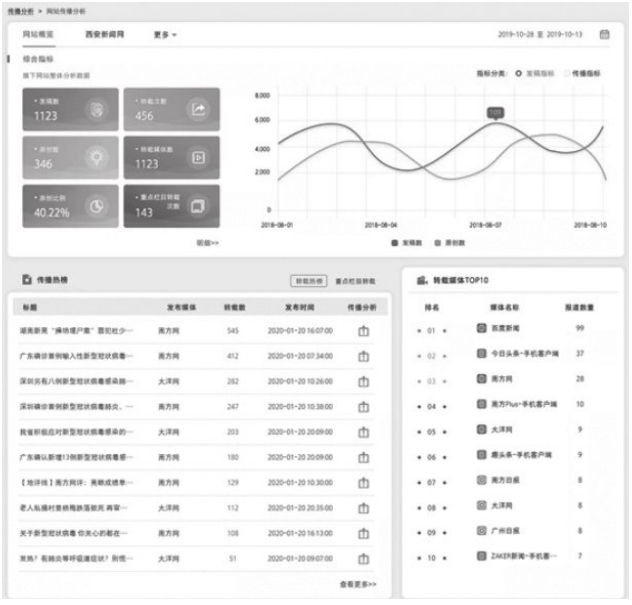Switch to the 网站概览 tab

click(x=38, y=34)
